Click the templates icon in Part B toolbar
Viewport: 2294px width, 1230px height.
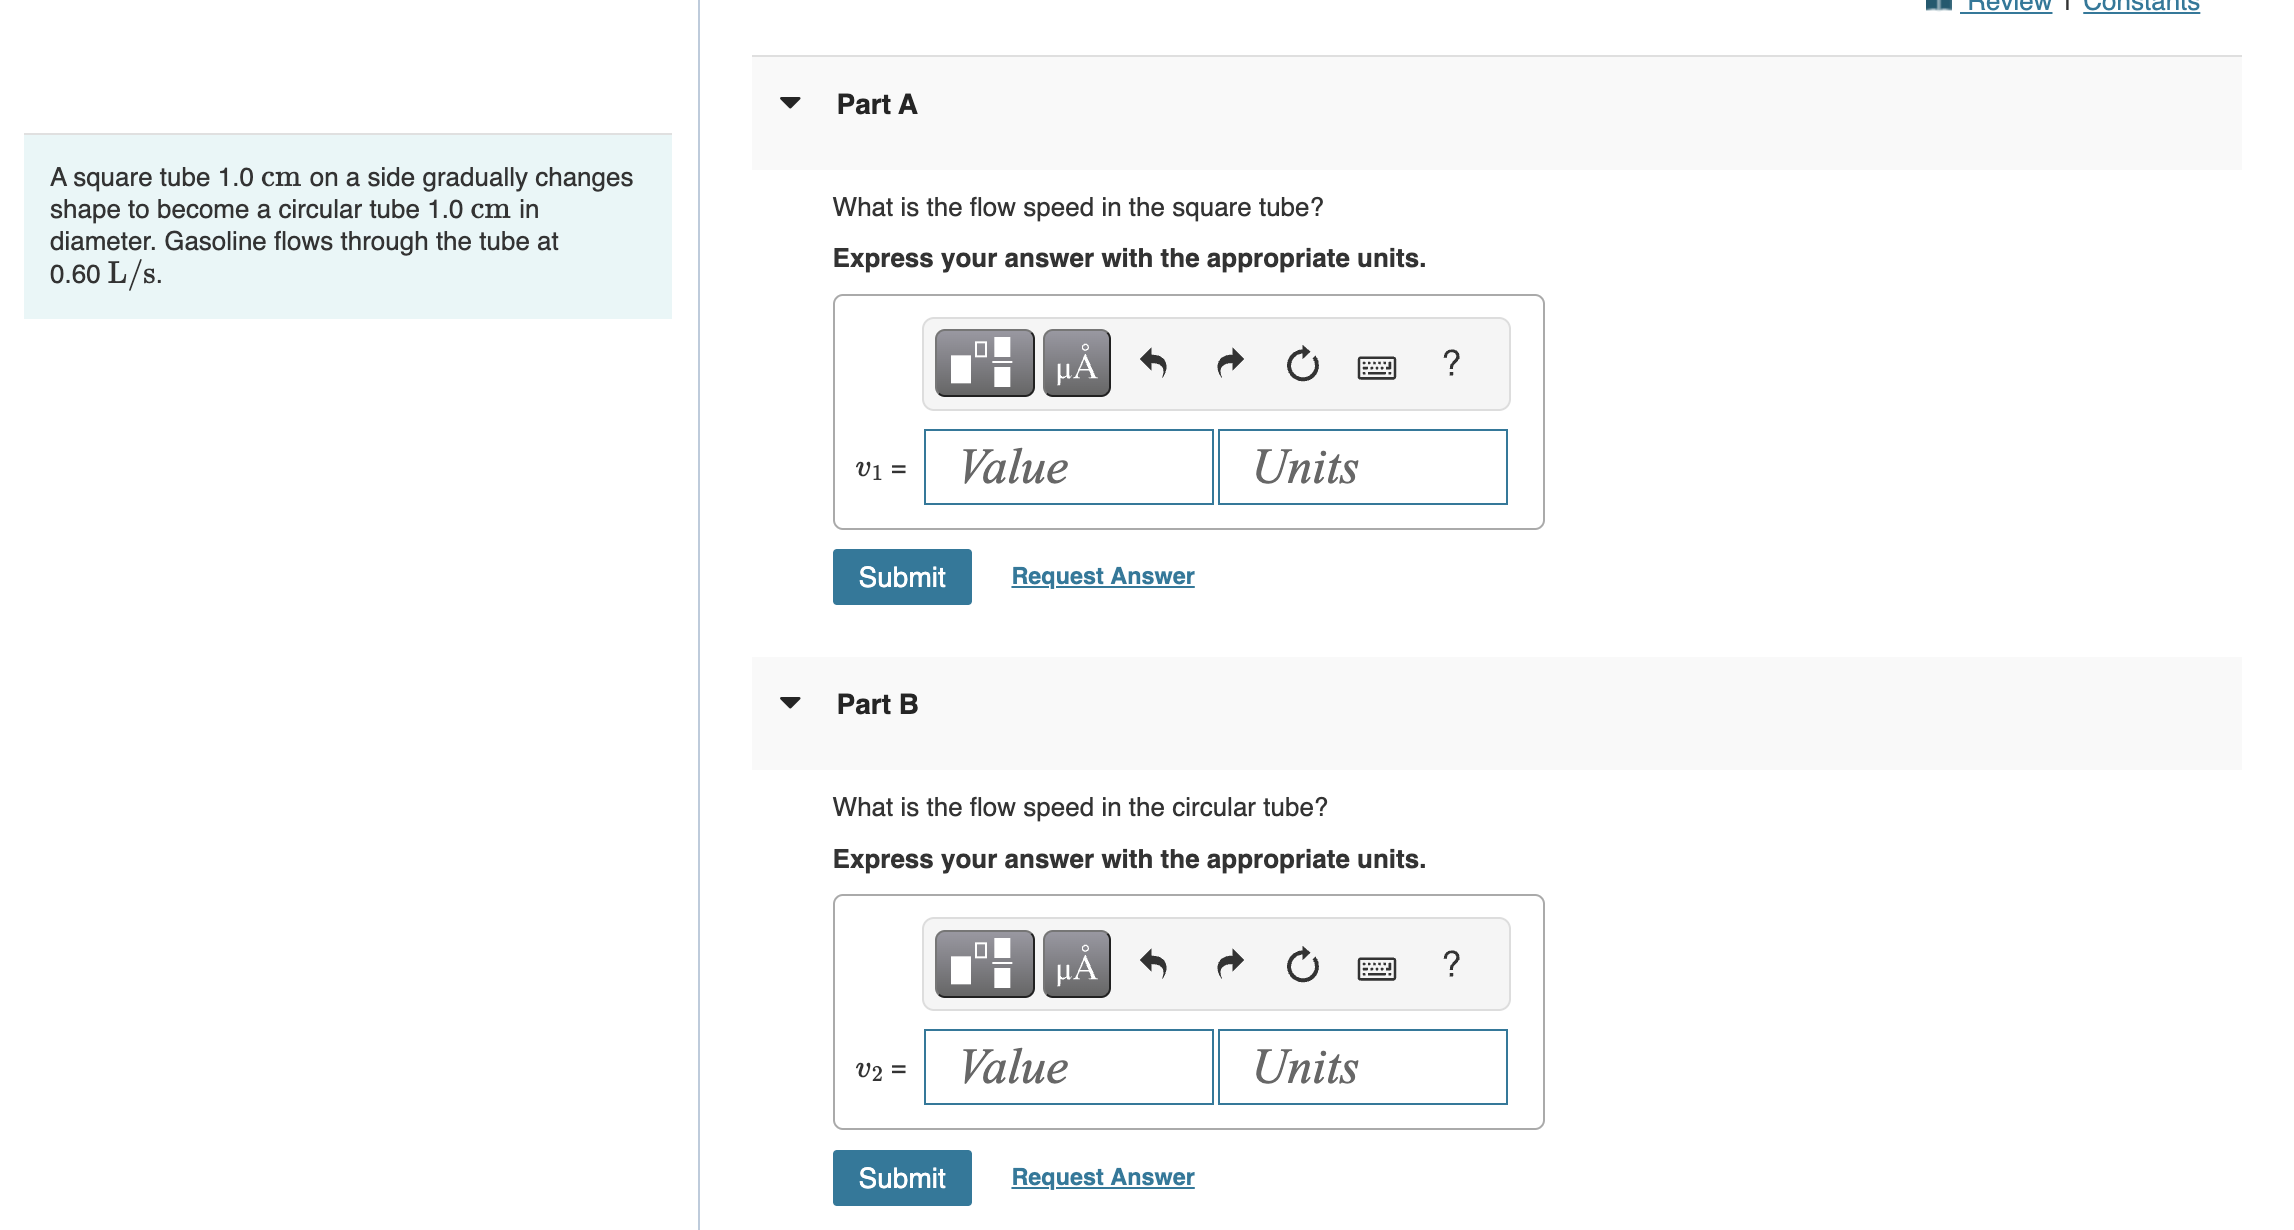(984, 964)
